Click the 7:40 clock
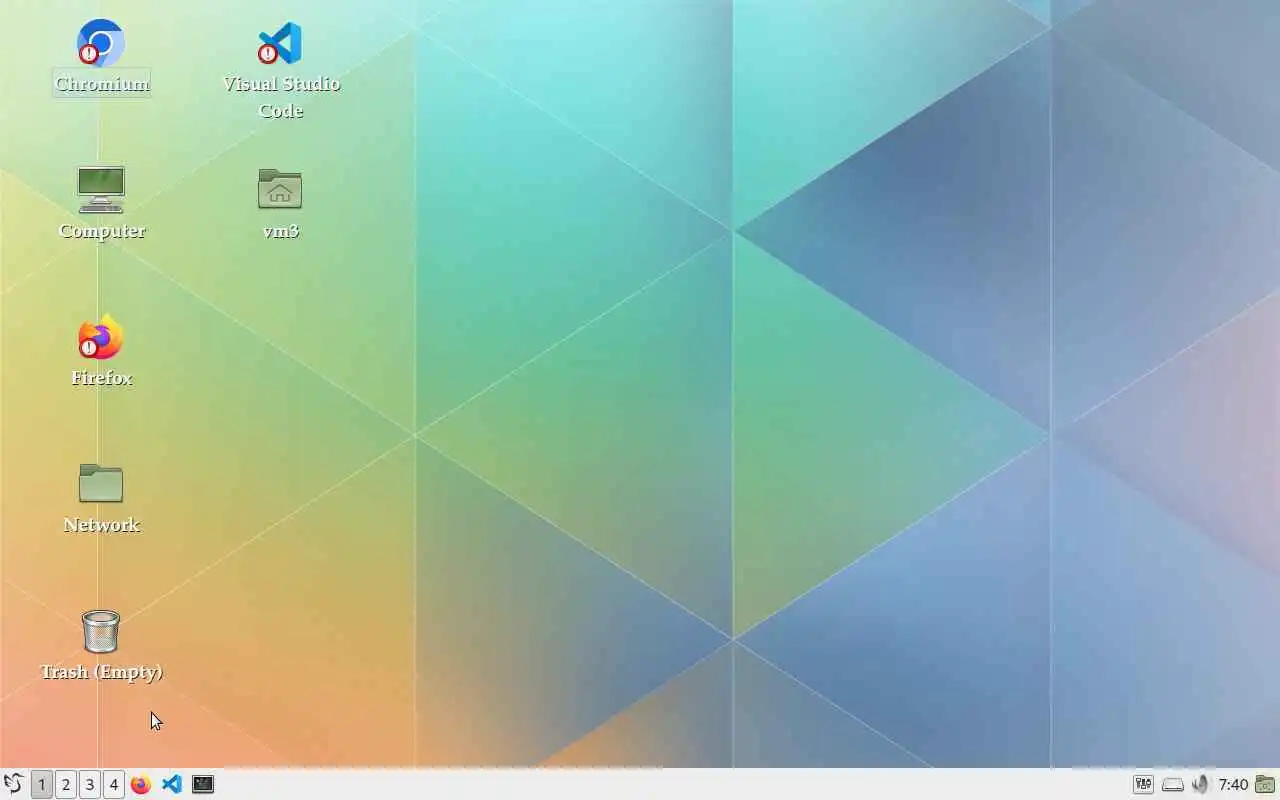1280x800 pixels. [x=1233, y=784]
